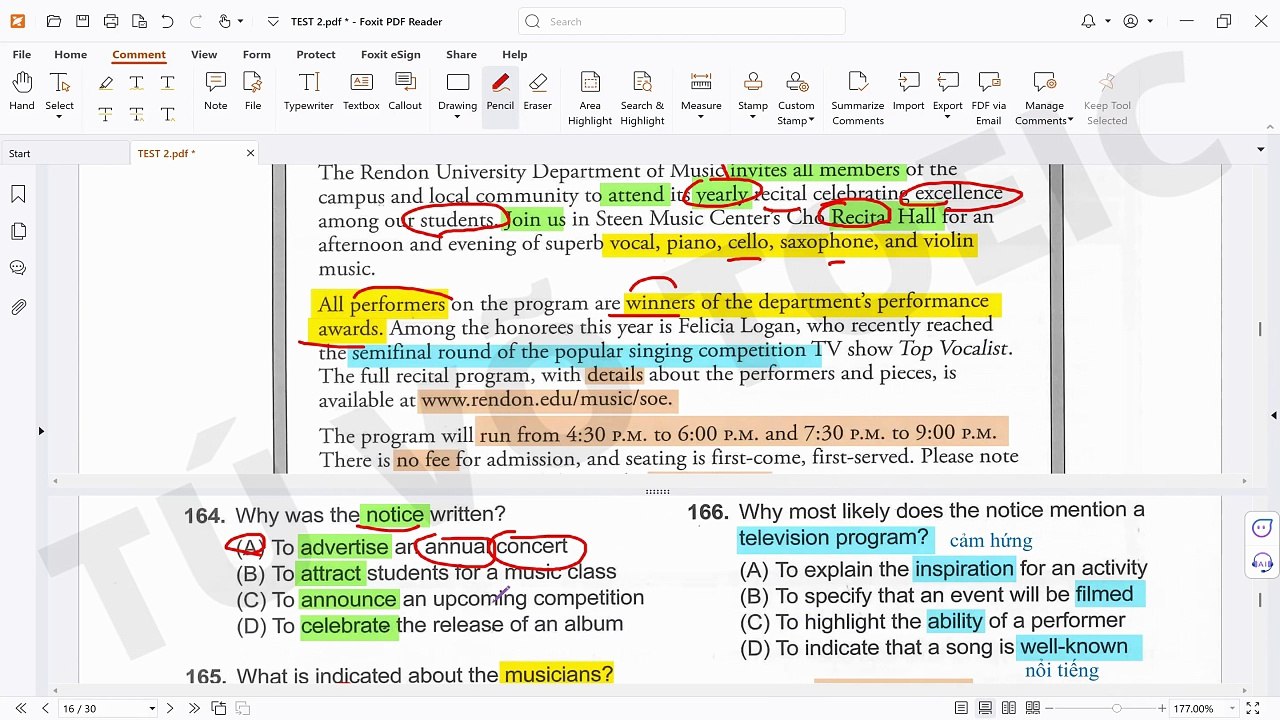Screen dimensions: 1280x720
Task: Open the notifications bell
Action: tap(1089, 21)
